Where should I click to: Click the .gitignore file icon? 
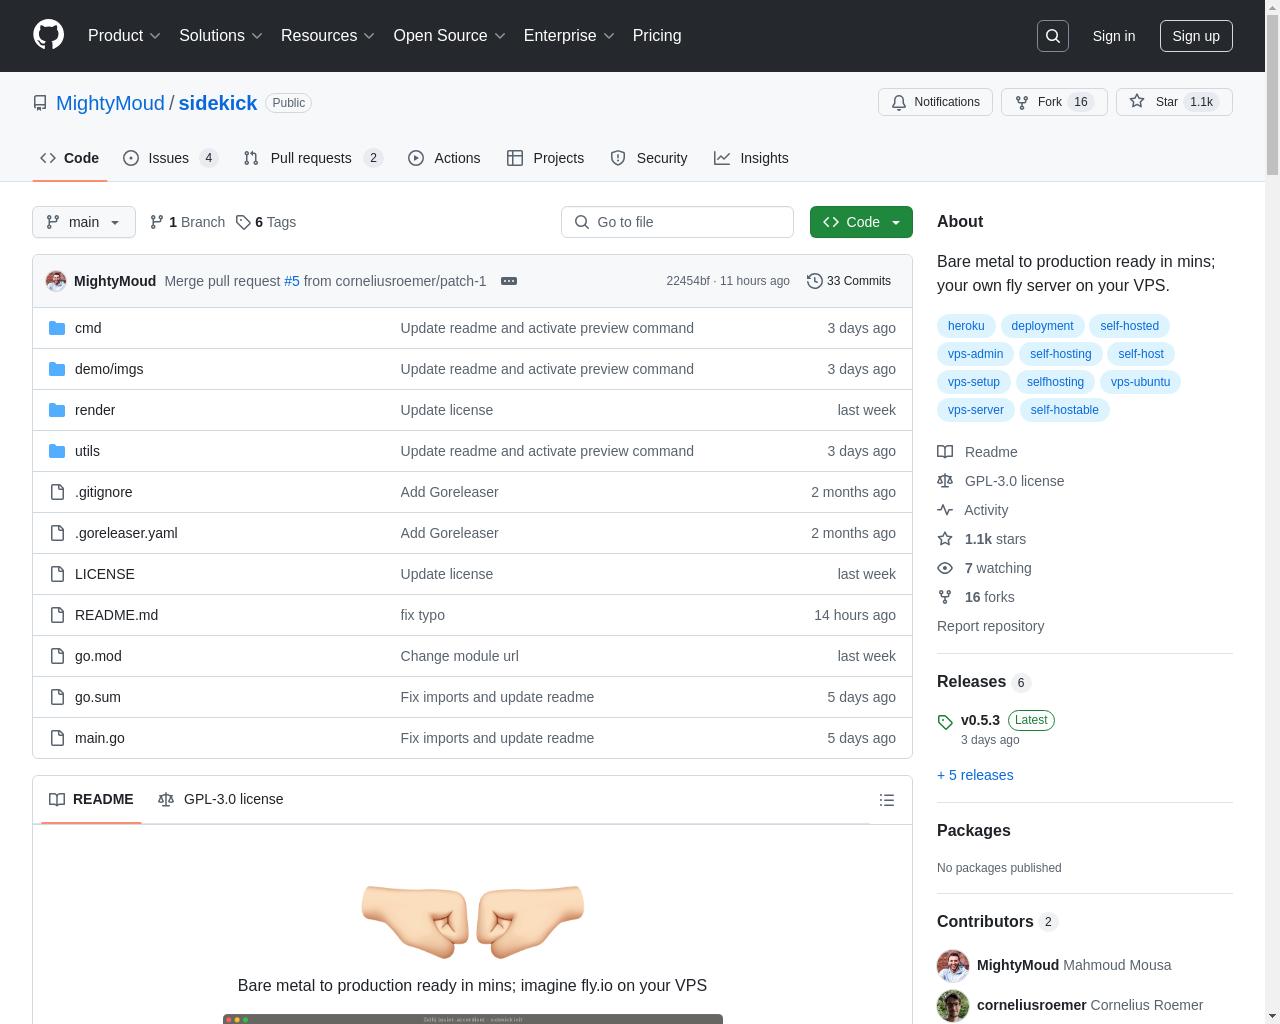click(x=57, y=492)
